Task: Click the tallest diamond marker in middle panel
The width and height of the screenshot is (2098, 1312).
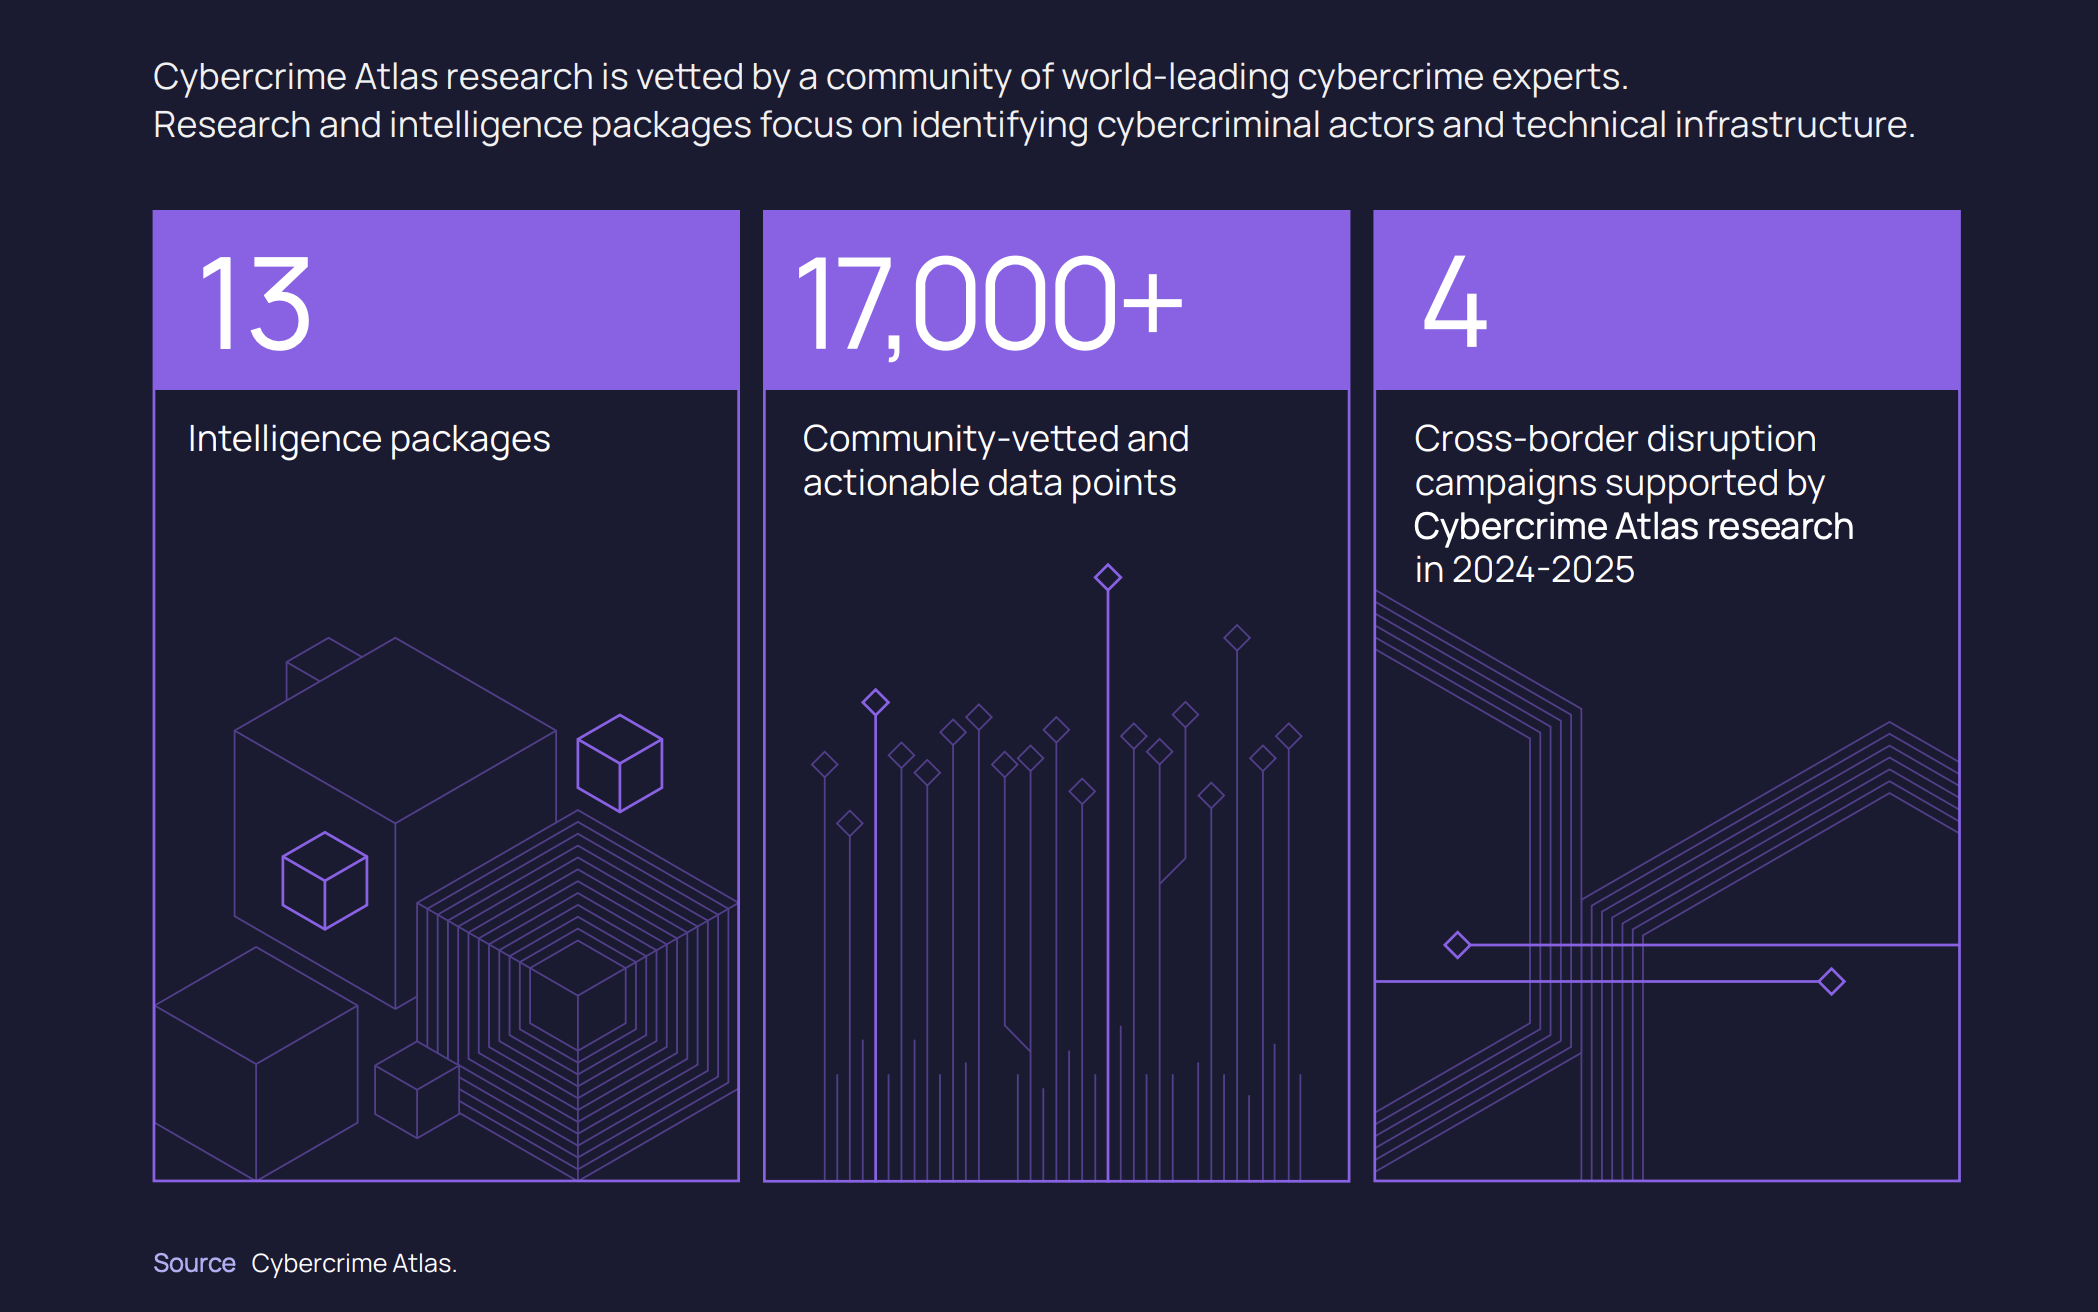Action: (1107, 577)
